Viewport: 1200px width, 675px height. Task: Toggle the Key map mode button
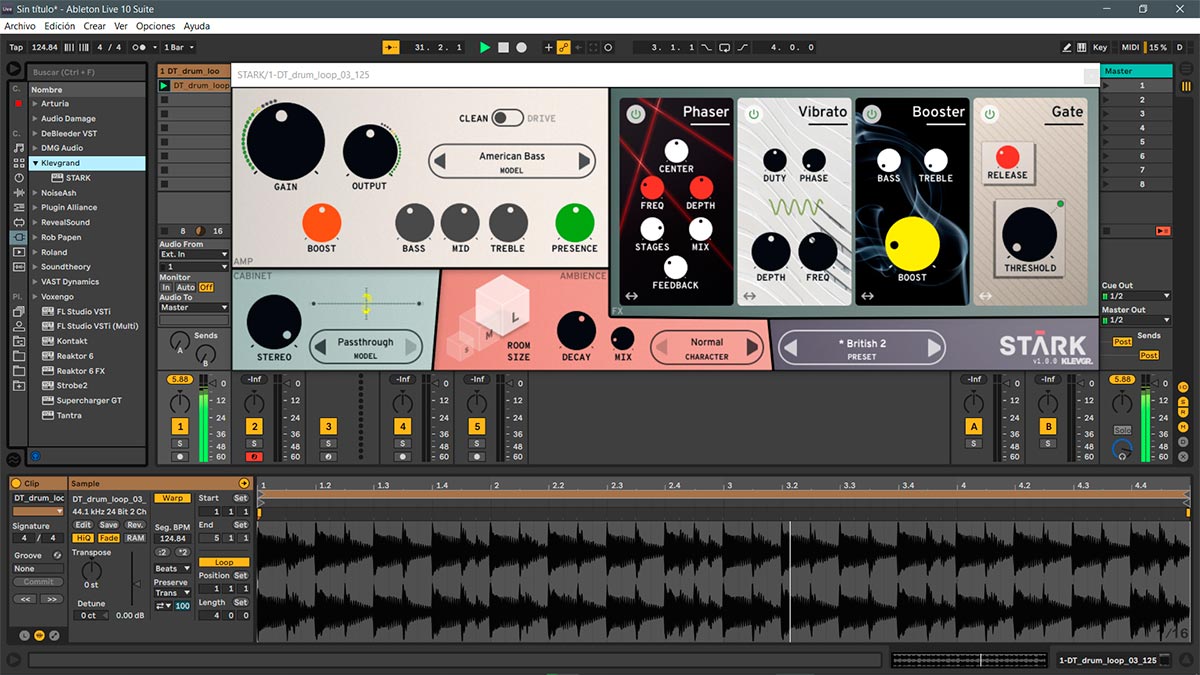point(1100,47)
